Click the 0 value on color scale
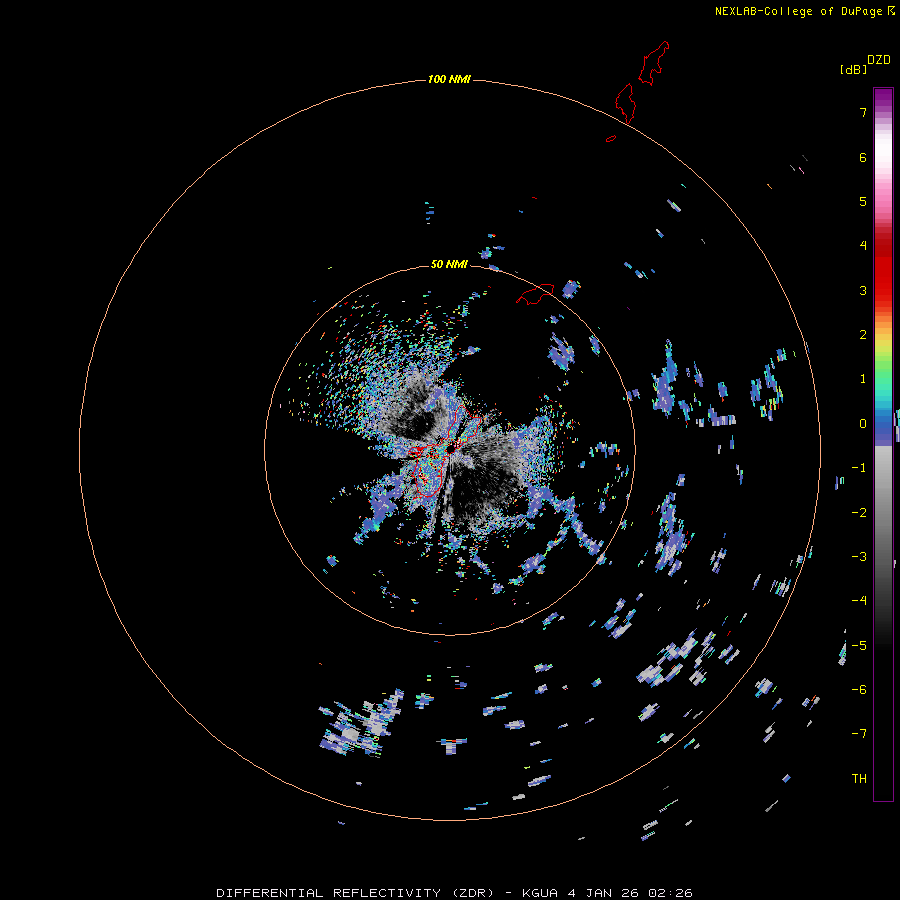 tap(863, 424)
